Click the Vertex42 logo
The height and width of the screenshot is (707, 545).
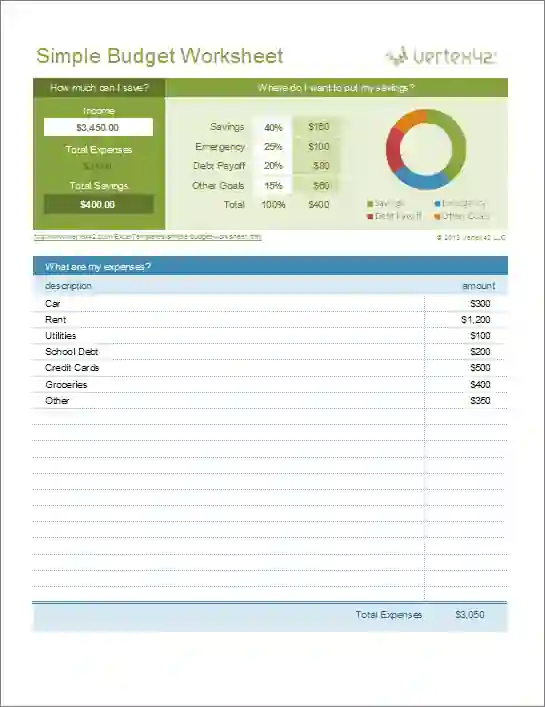point(441,56)
